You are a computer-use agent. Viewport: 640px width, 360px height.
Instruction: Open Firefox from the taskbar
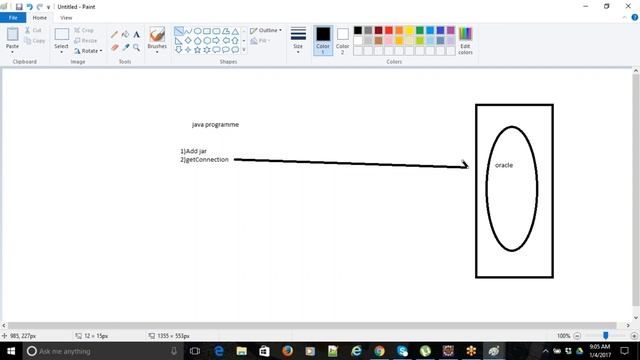287,351
